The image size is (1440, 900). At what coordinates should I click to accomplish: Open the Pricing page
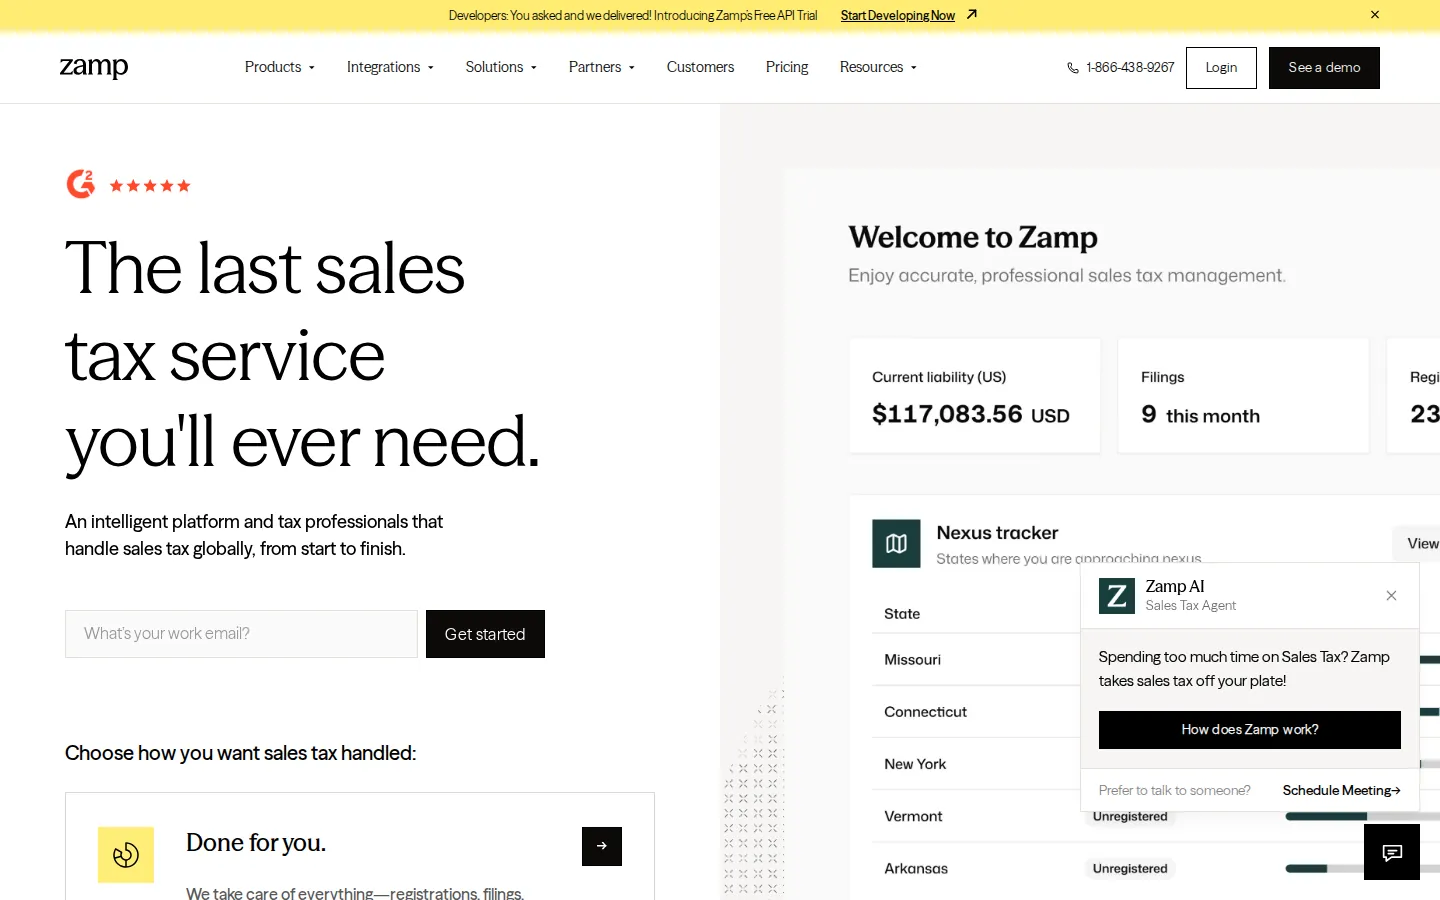(x=787, y=67)
